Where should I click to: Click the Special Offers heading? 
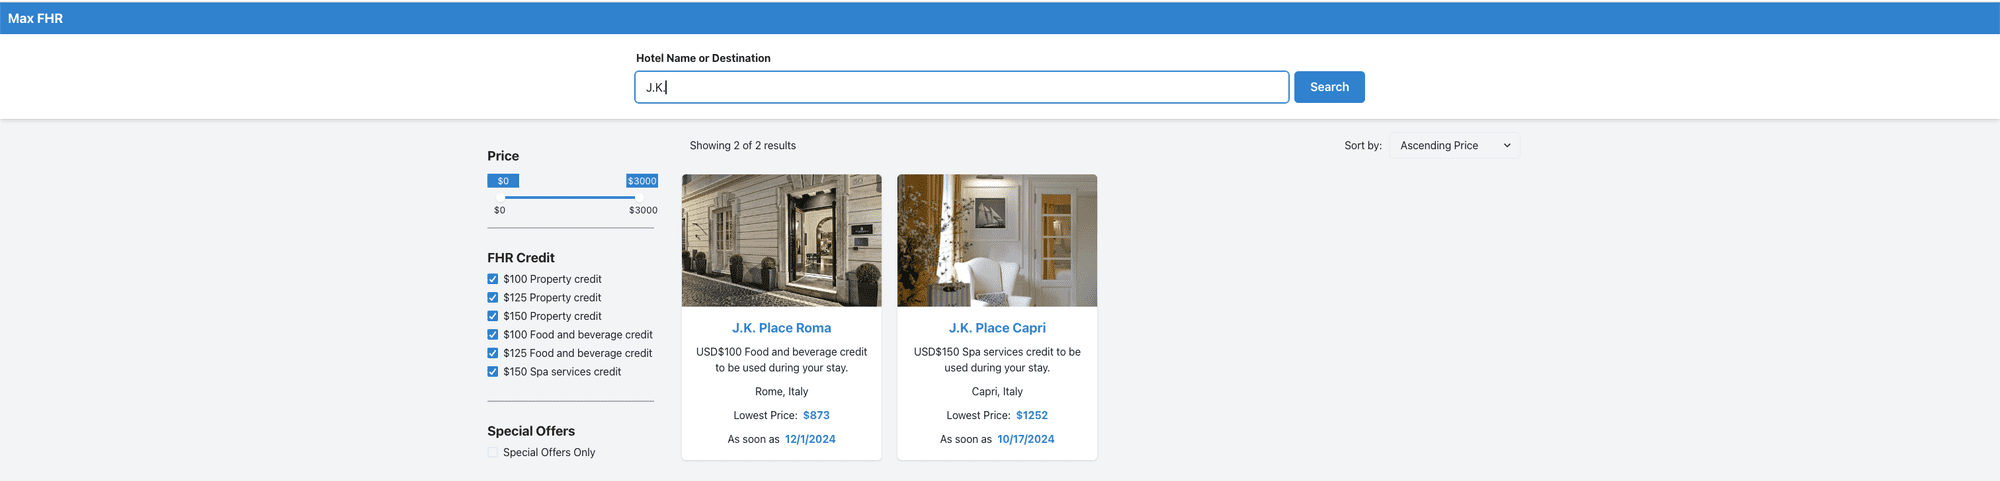[531, 431]
